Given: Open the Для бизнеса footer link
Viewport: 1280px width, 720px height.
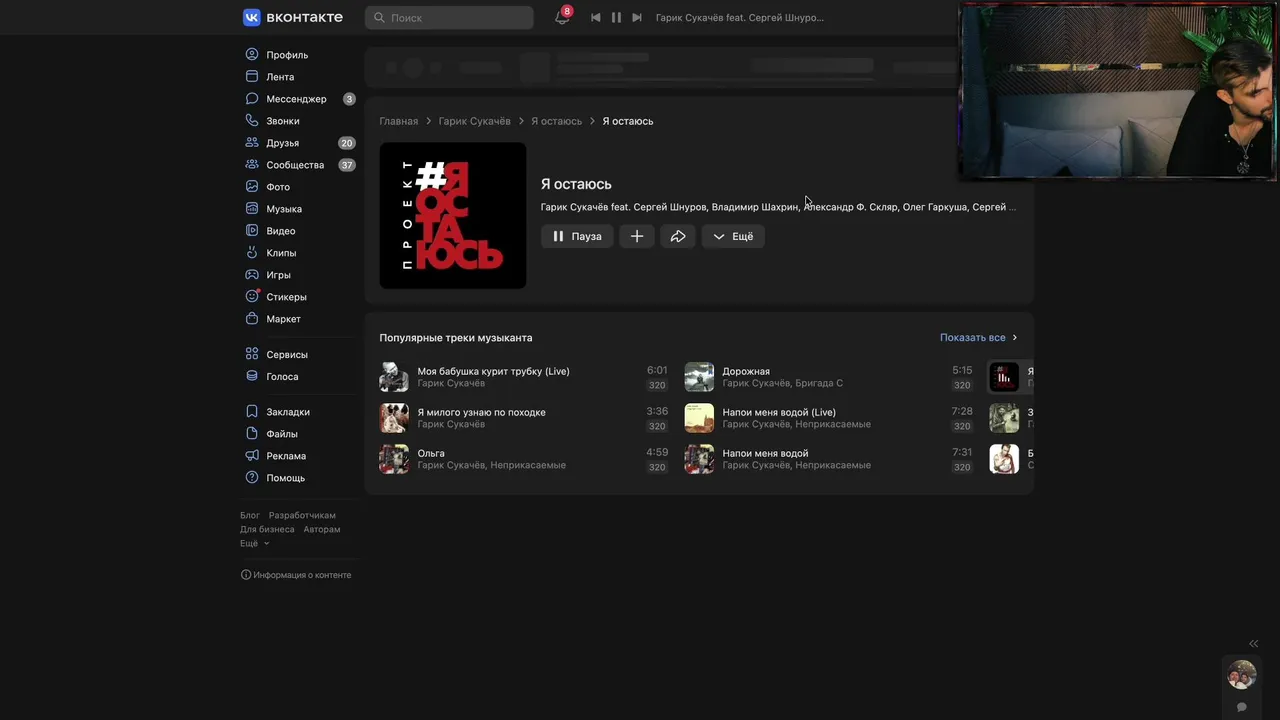Looking at the screenshot, I should click(x=267, y=529).
